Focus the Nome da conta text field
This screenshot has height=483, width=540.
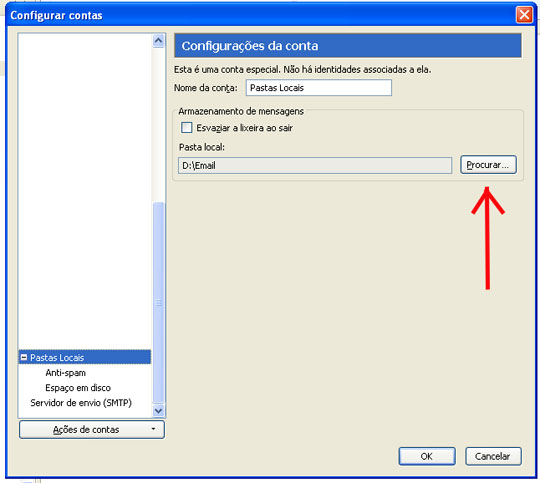tap(319, 88)
